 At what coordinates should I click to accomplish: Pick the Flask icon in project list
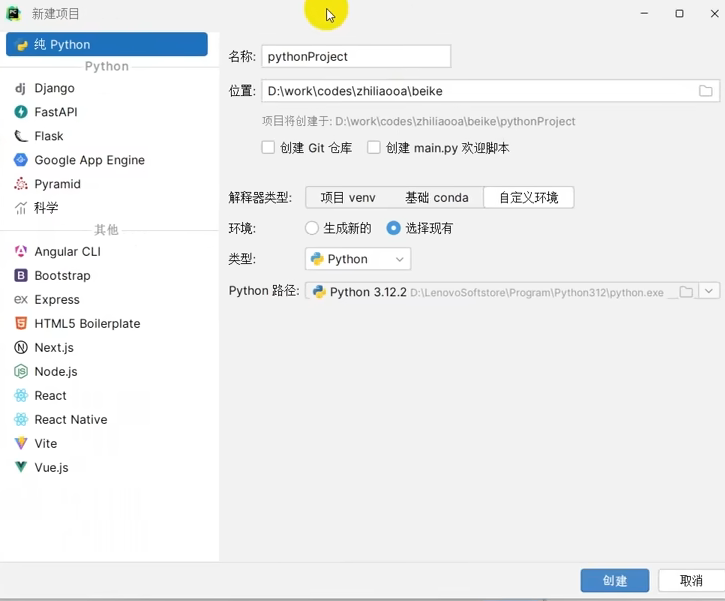[21, 135]
